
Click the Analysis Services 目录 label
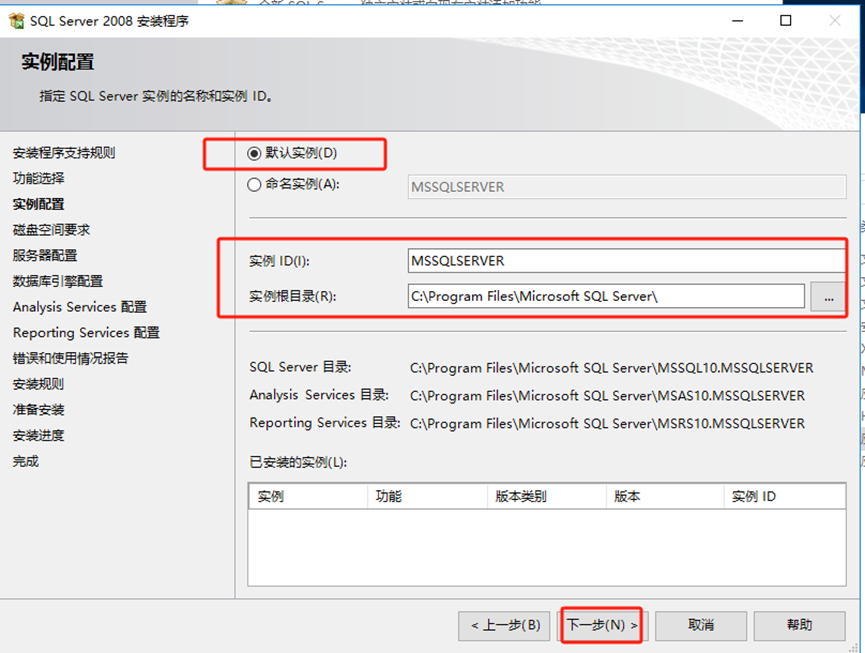(319, 395)
